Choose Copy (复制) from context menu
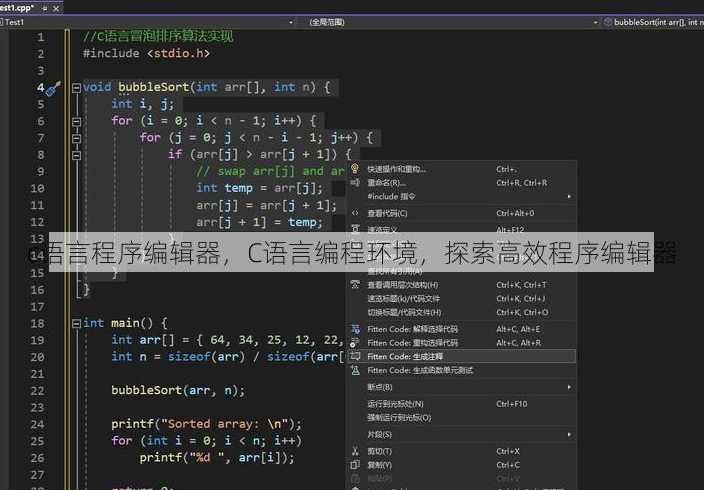This screenshot has height=490, width=704. tap(461, 465)
